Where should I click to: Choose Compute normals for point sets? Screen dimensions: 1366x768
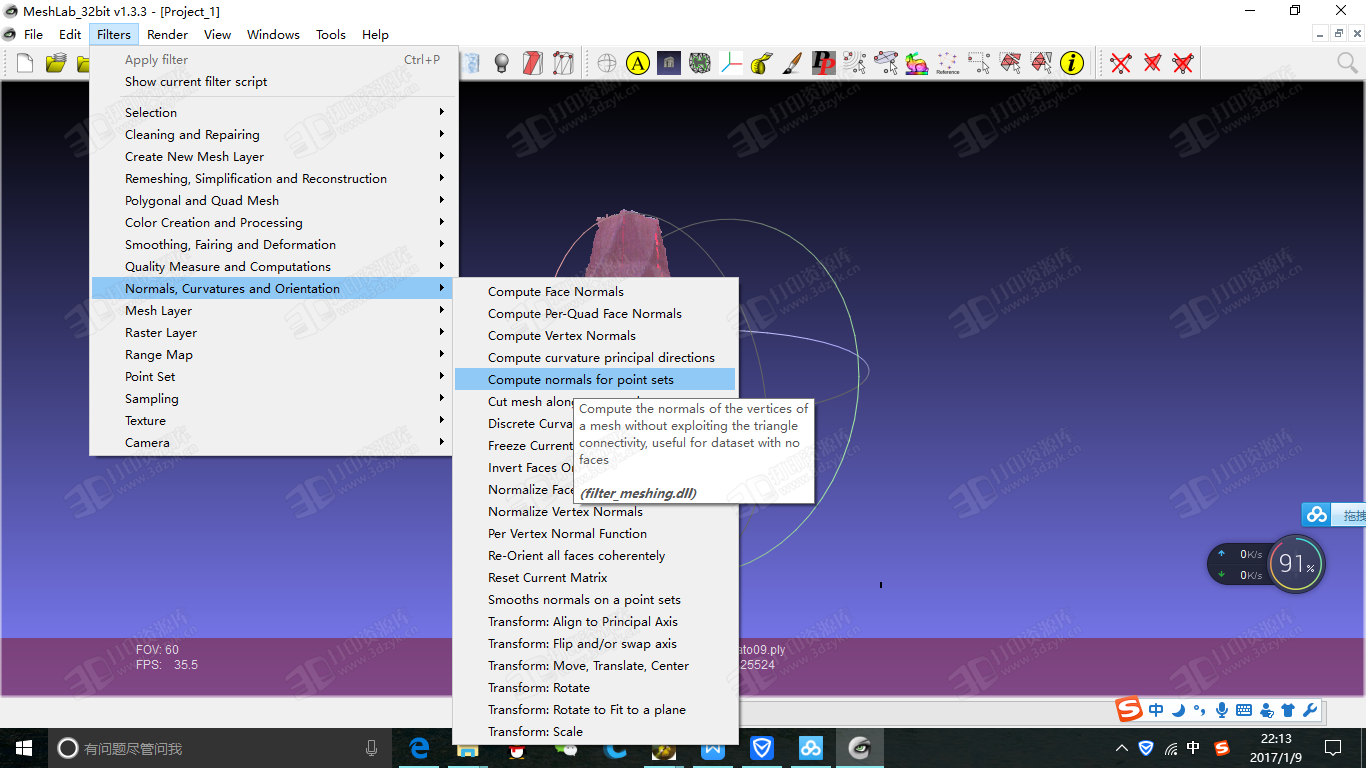tap(595, 380)
